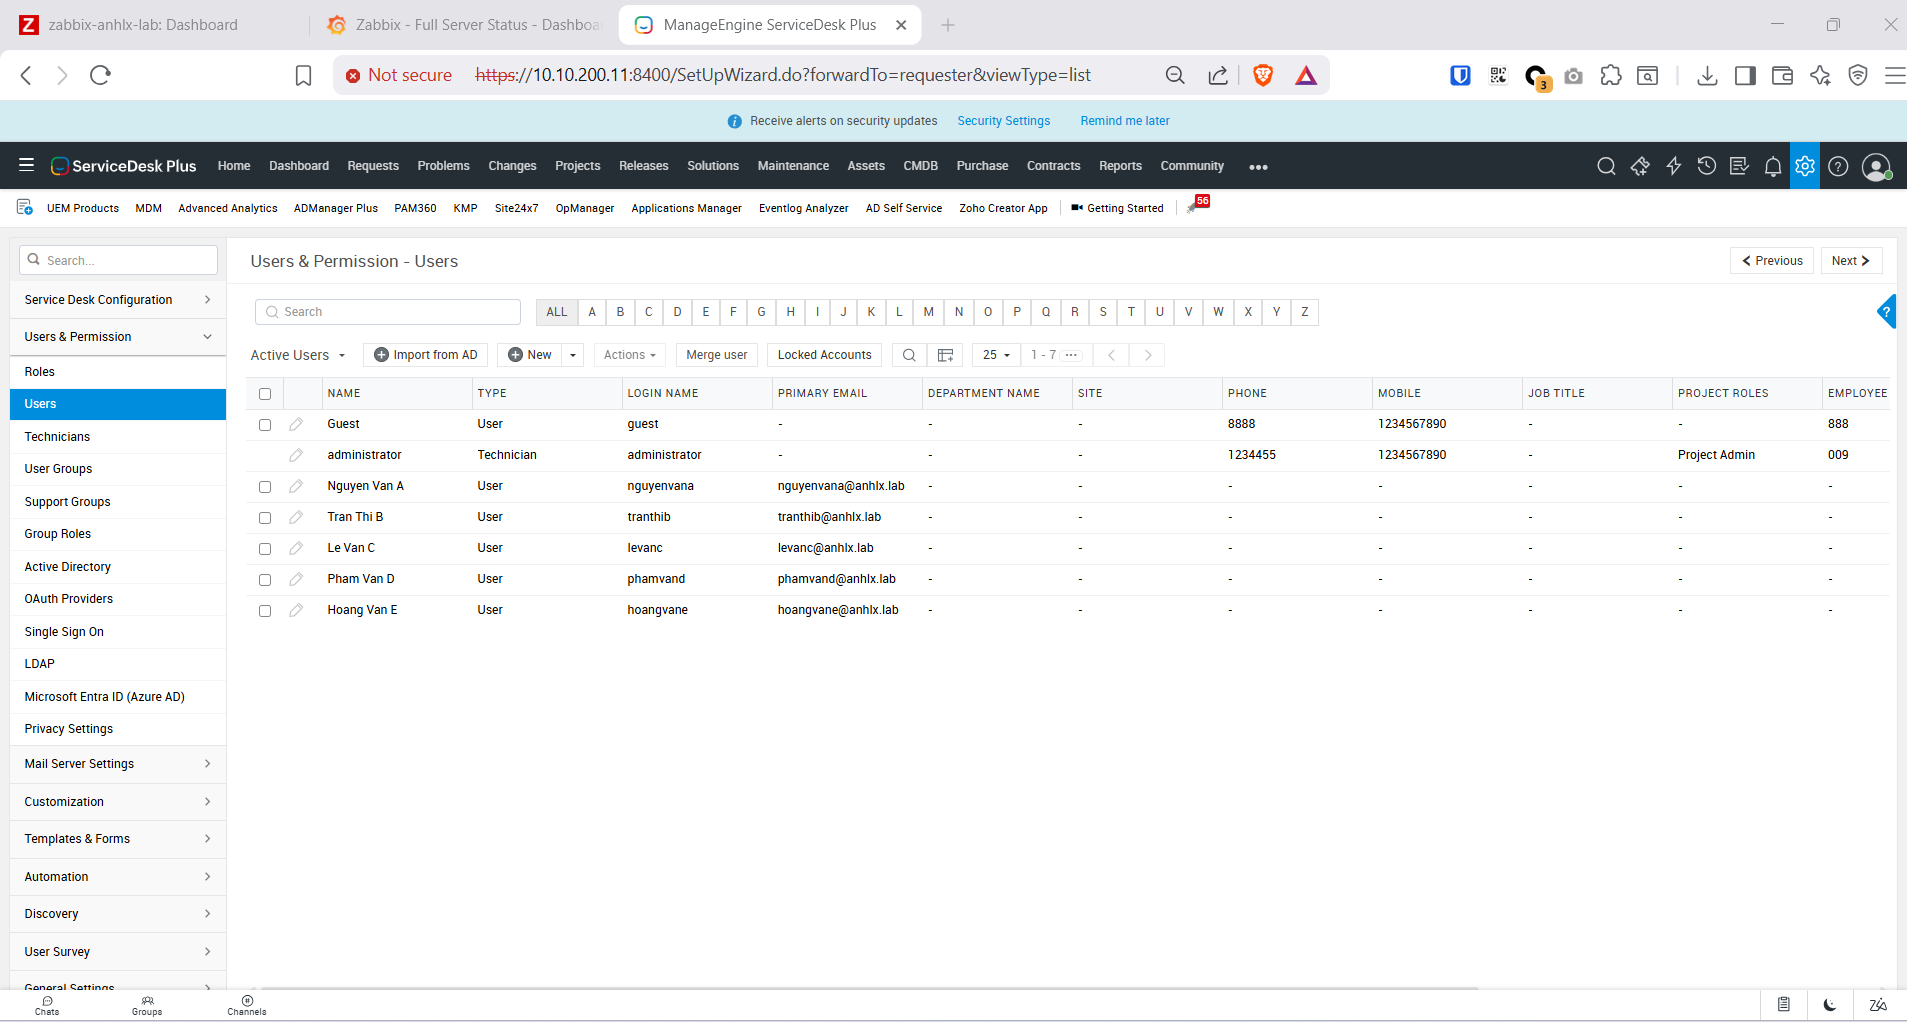The width and height of the screenshot is (1907, 1022).
Task: Open the column chooser table icon
Action: [x=945, y=355]
